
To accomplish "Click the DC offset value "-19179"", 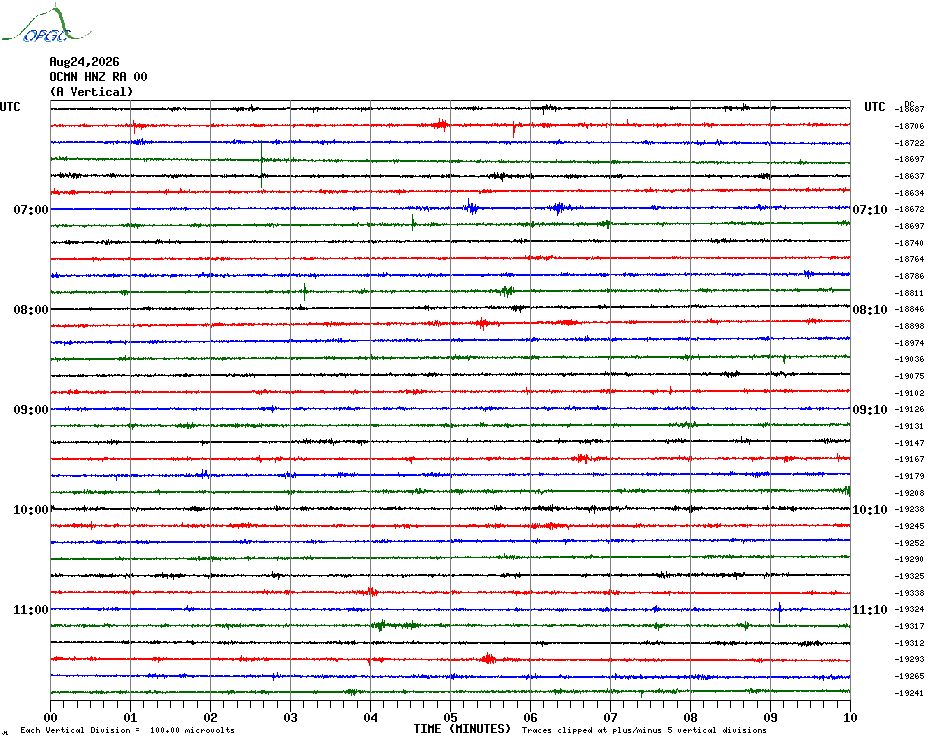I will [x=909, y=476].
